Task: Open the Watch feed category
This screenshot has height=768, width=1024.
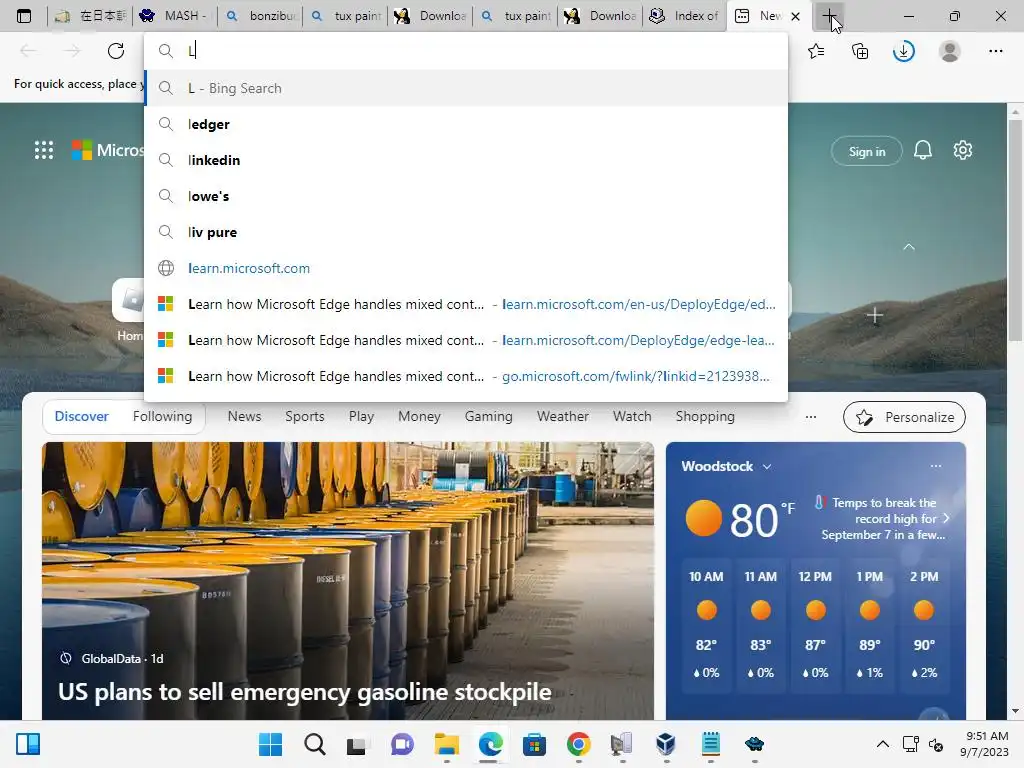Action: 632,417
